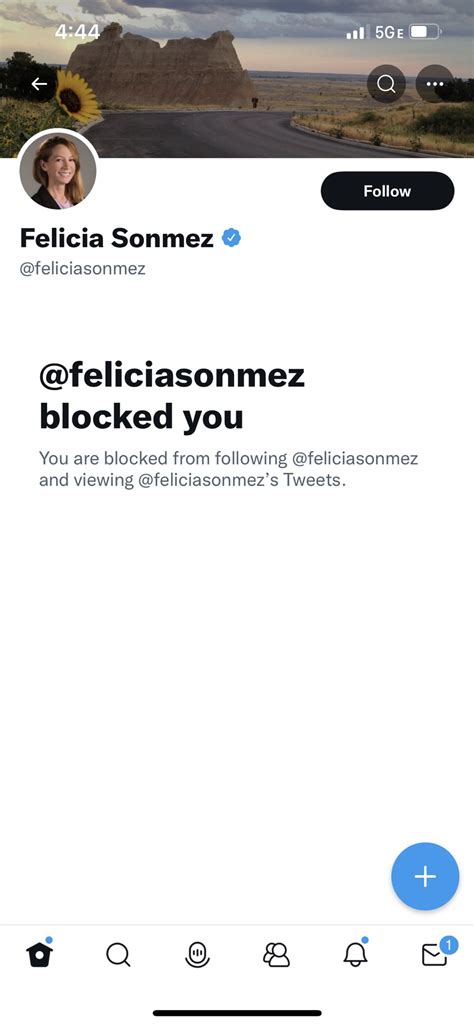Open the three-dot more options menu
Viewport: 474px width, 1026px height.
(435, 84)
